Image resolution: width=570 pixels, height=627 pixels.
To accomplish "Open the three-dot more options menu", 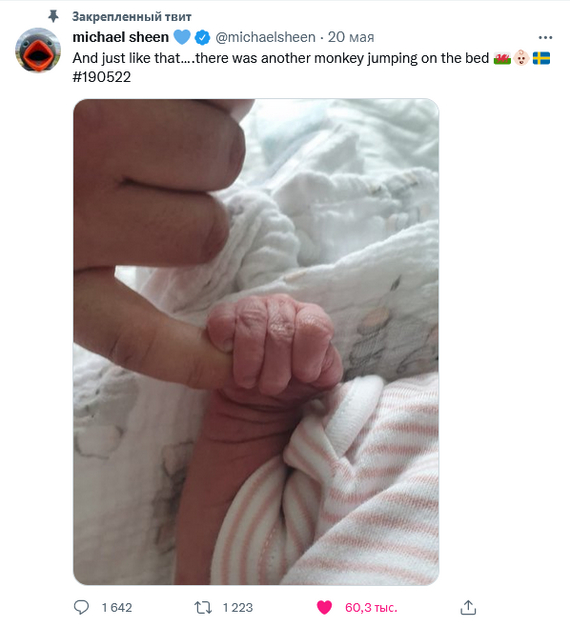I will pyautogui.click(x=545, y=38).
